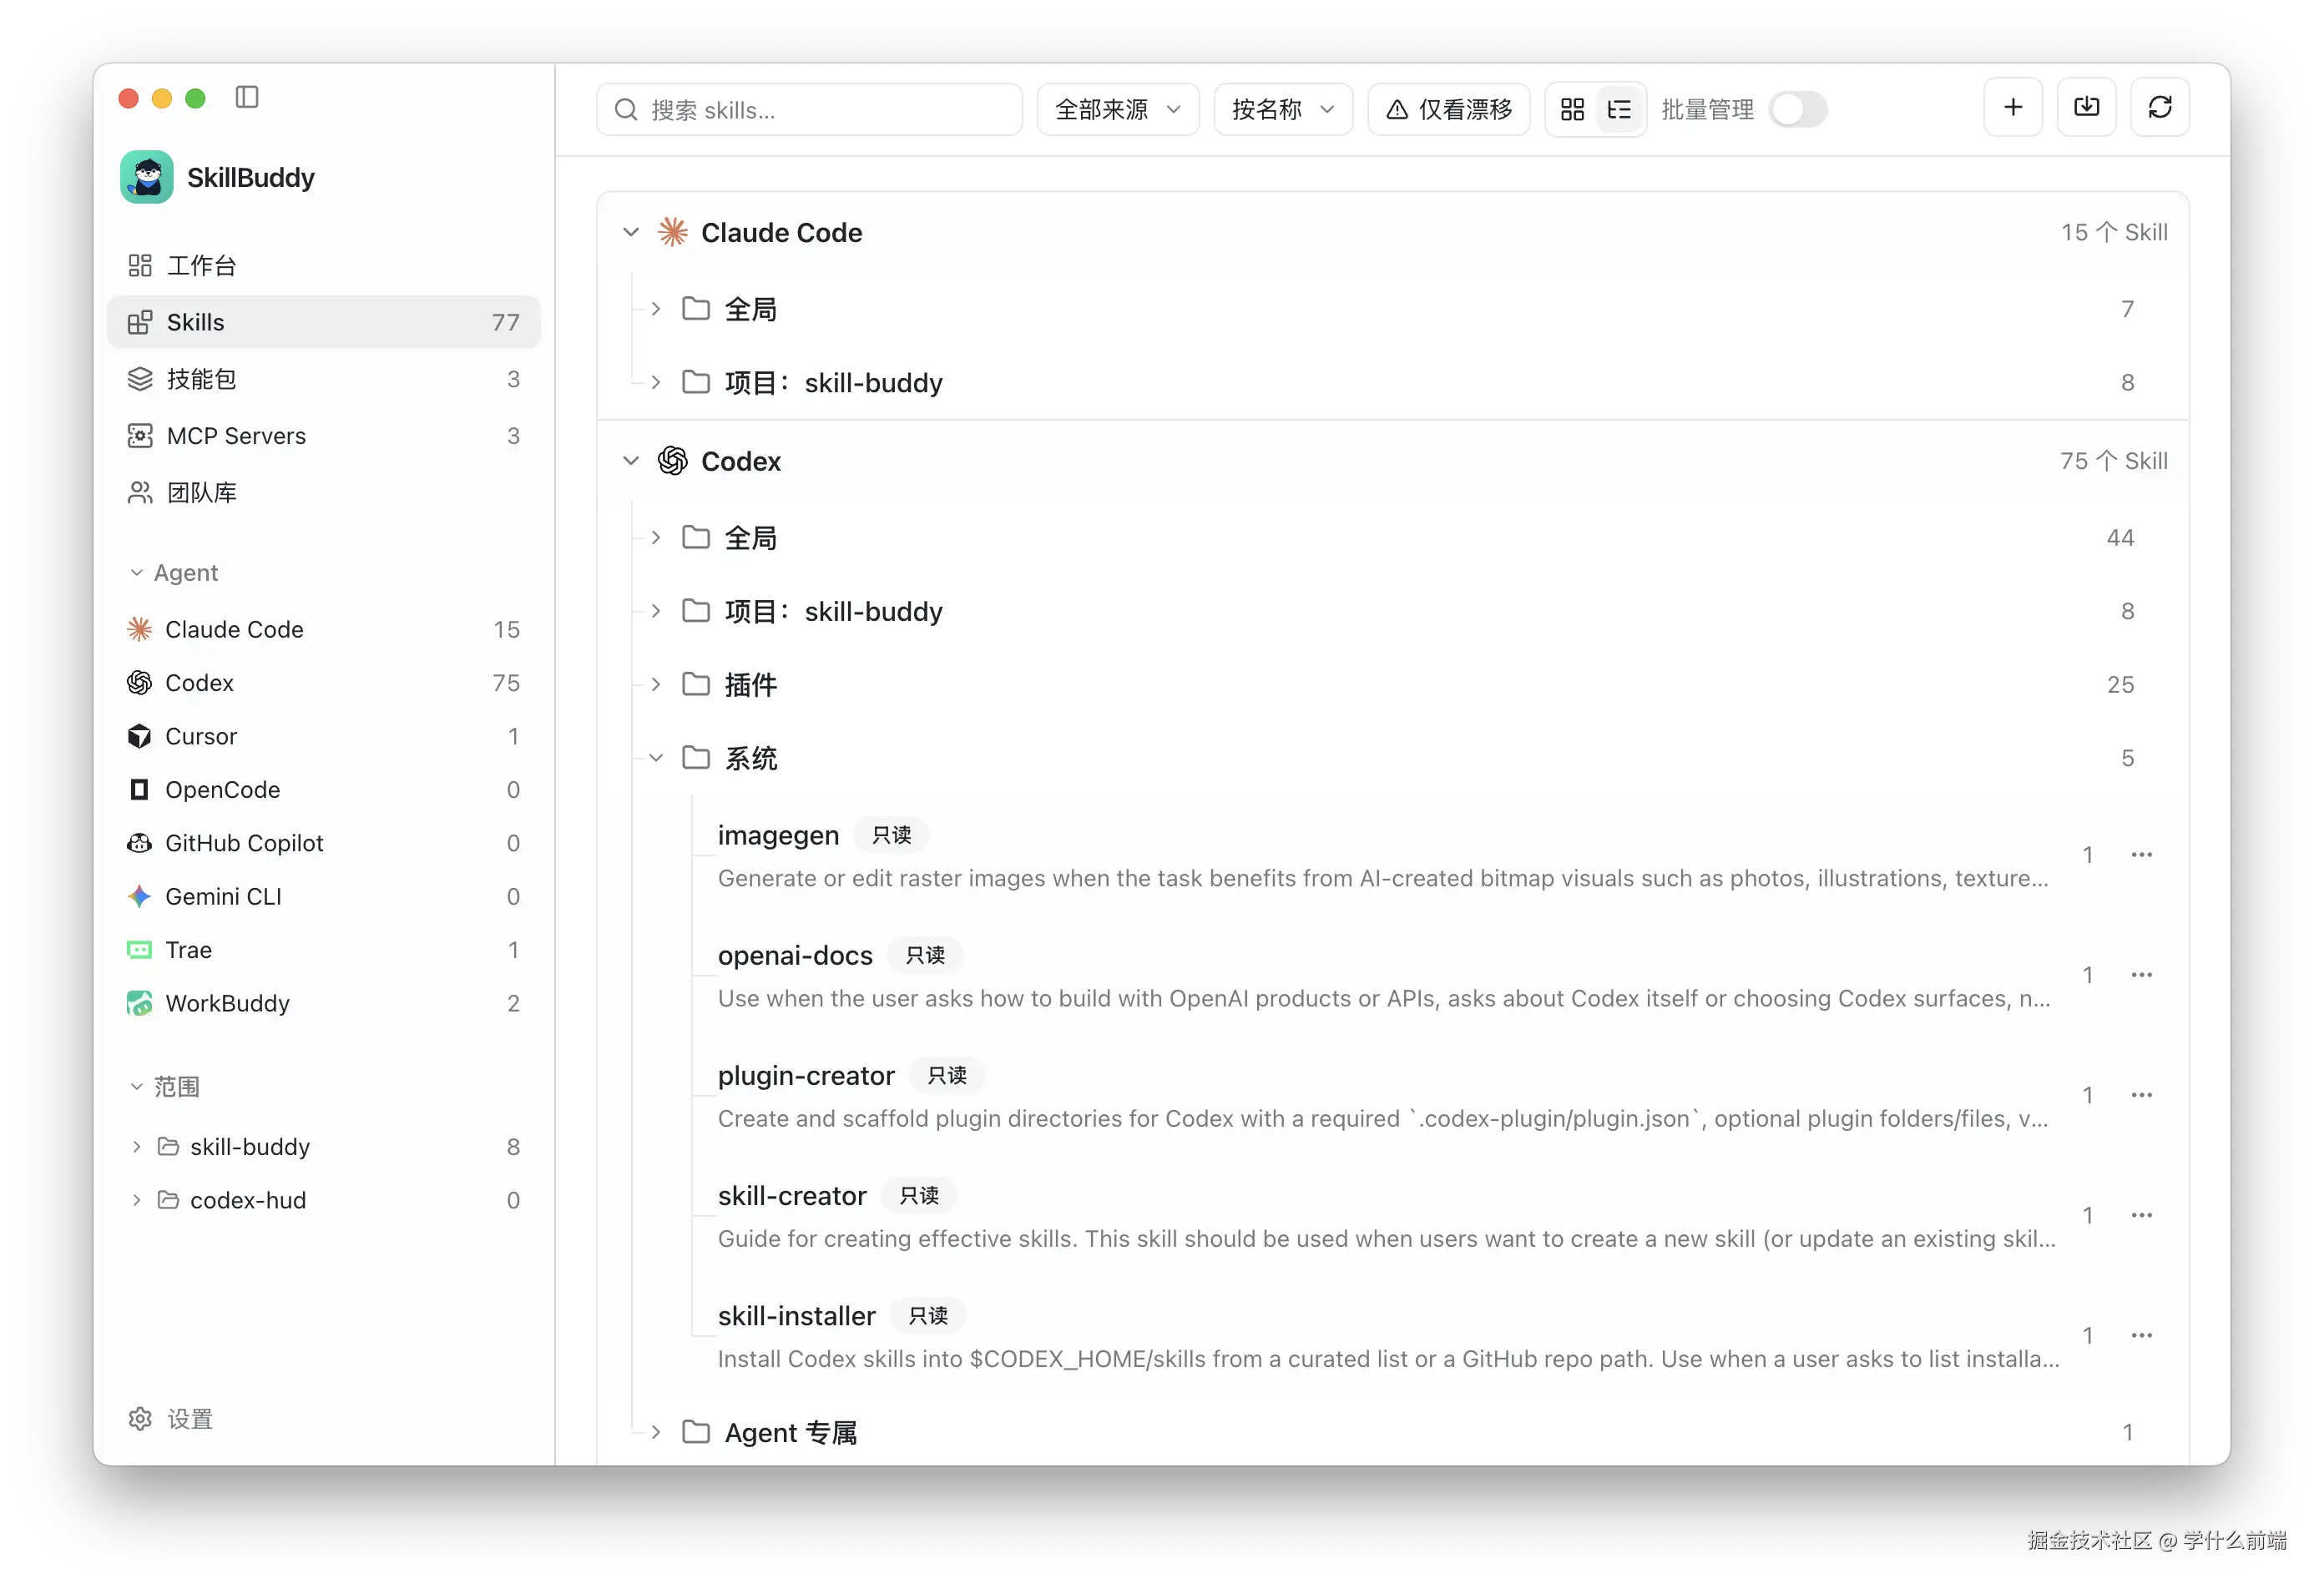
Task: Expand skill-buddy in the 范围 sidebar section
Action: click(137, 1147)
